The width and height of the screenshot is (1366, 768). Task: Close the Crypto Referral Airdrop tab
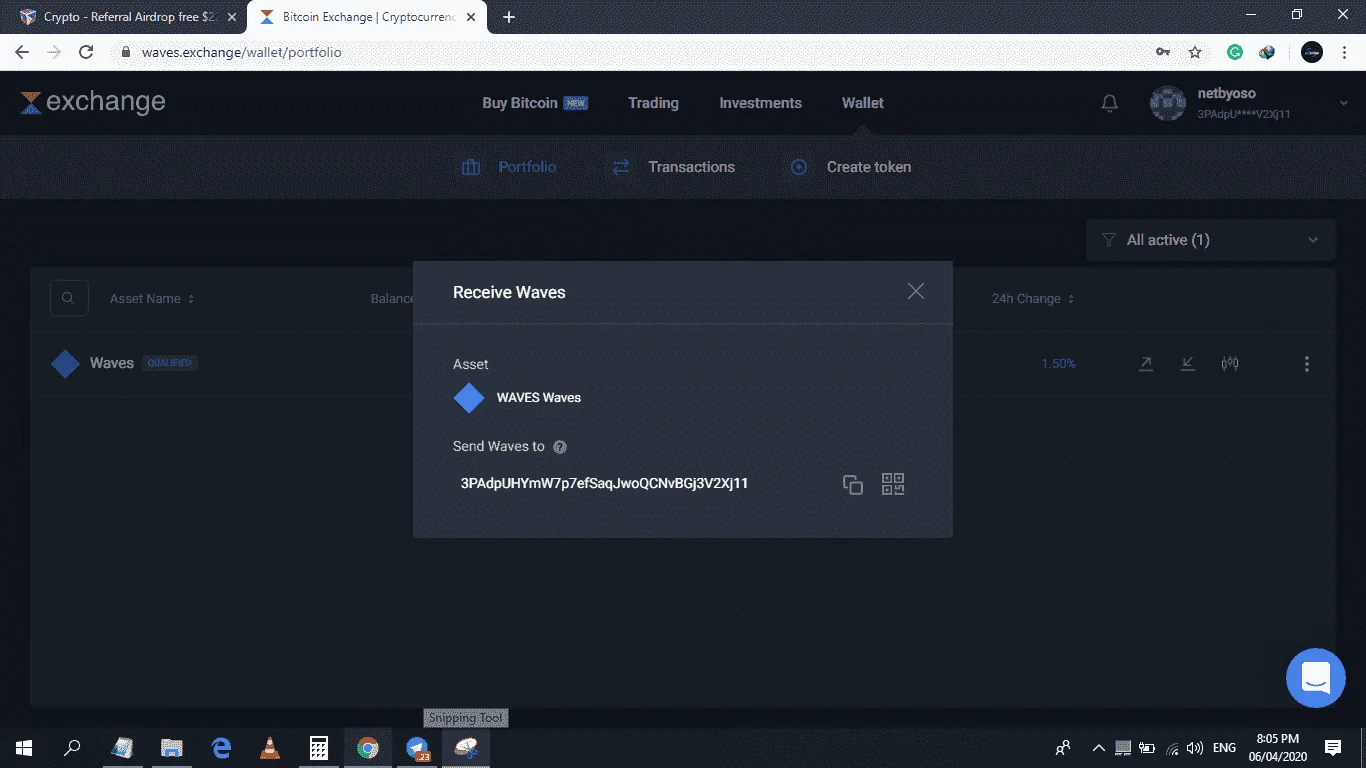(x=232, y=17)
